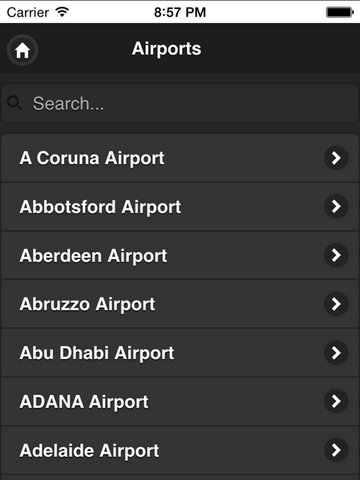
Task: Open ADANA Airport entry
Action: click(180, 401)
